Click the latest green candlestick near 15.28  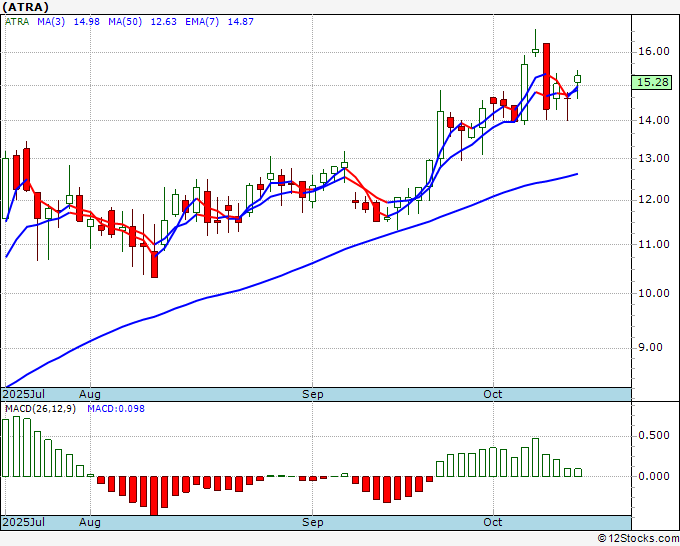coord(578,79)
